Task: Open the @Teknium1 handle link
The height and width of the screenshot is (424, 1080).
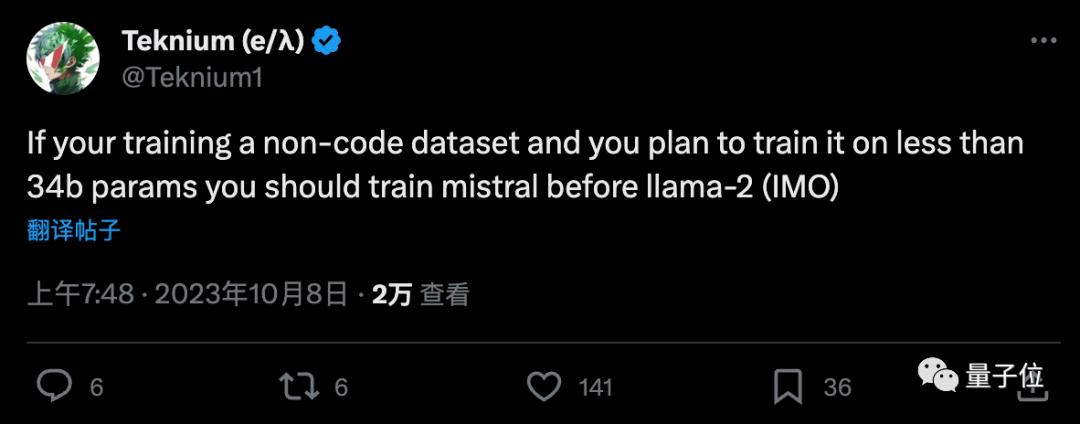Action: click(191, 76)
